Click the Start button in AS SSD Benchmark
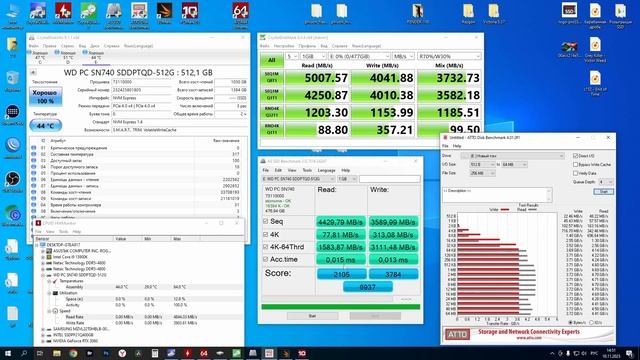This screenshot has width=640, height=360. 312,316
